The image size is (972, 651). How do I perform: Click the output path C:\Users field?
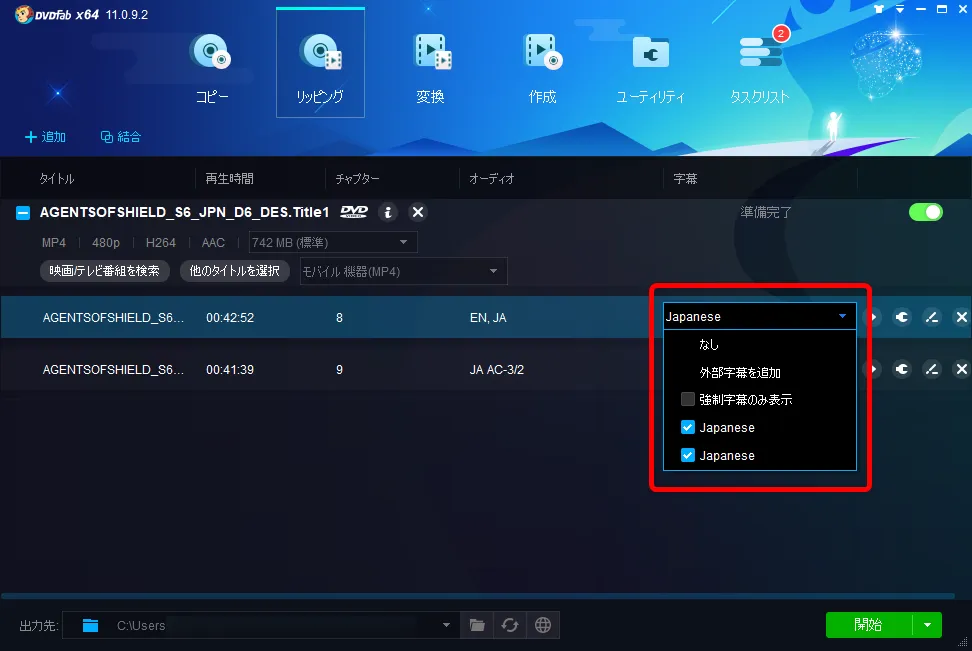pyautogui.click(x=260, y=625)
